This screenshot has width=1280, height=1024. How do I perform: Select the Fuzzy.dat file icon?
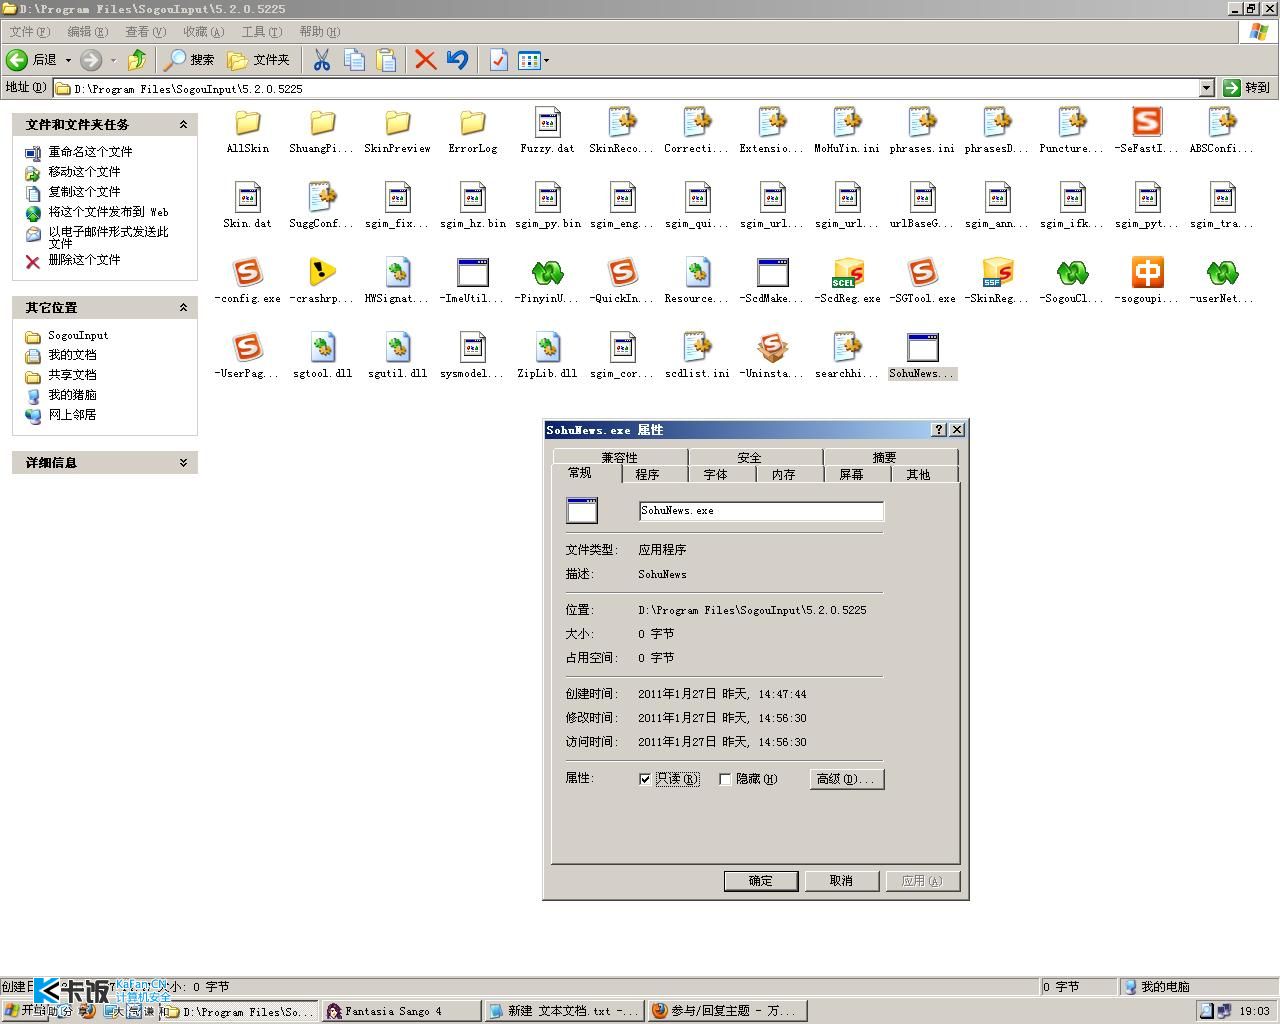point(547,123)
